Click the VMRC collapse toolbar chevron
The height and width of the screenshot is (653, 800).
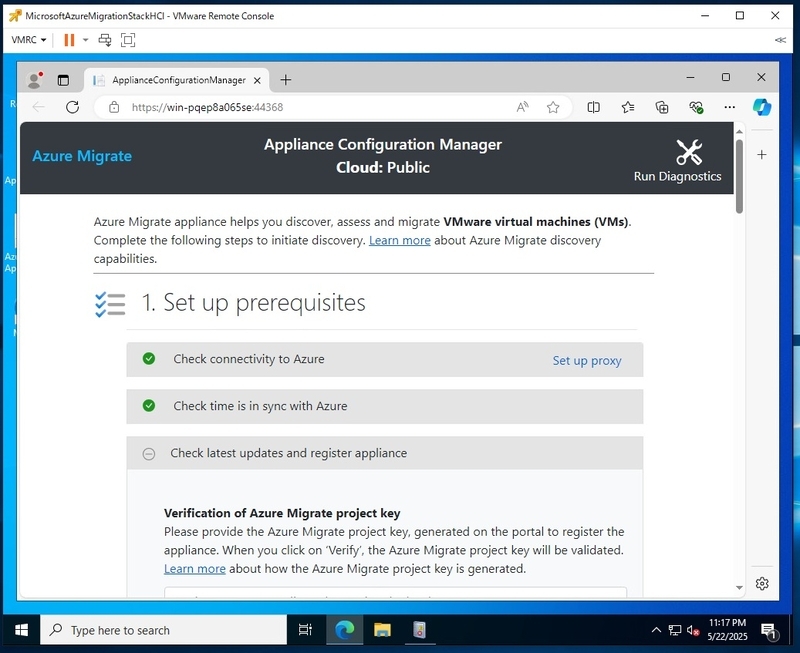pyautogui.click(x=780, y=40)
